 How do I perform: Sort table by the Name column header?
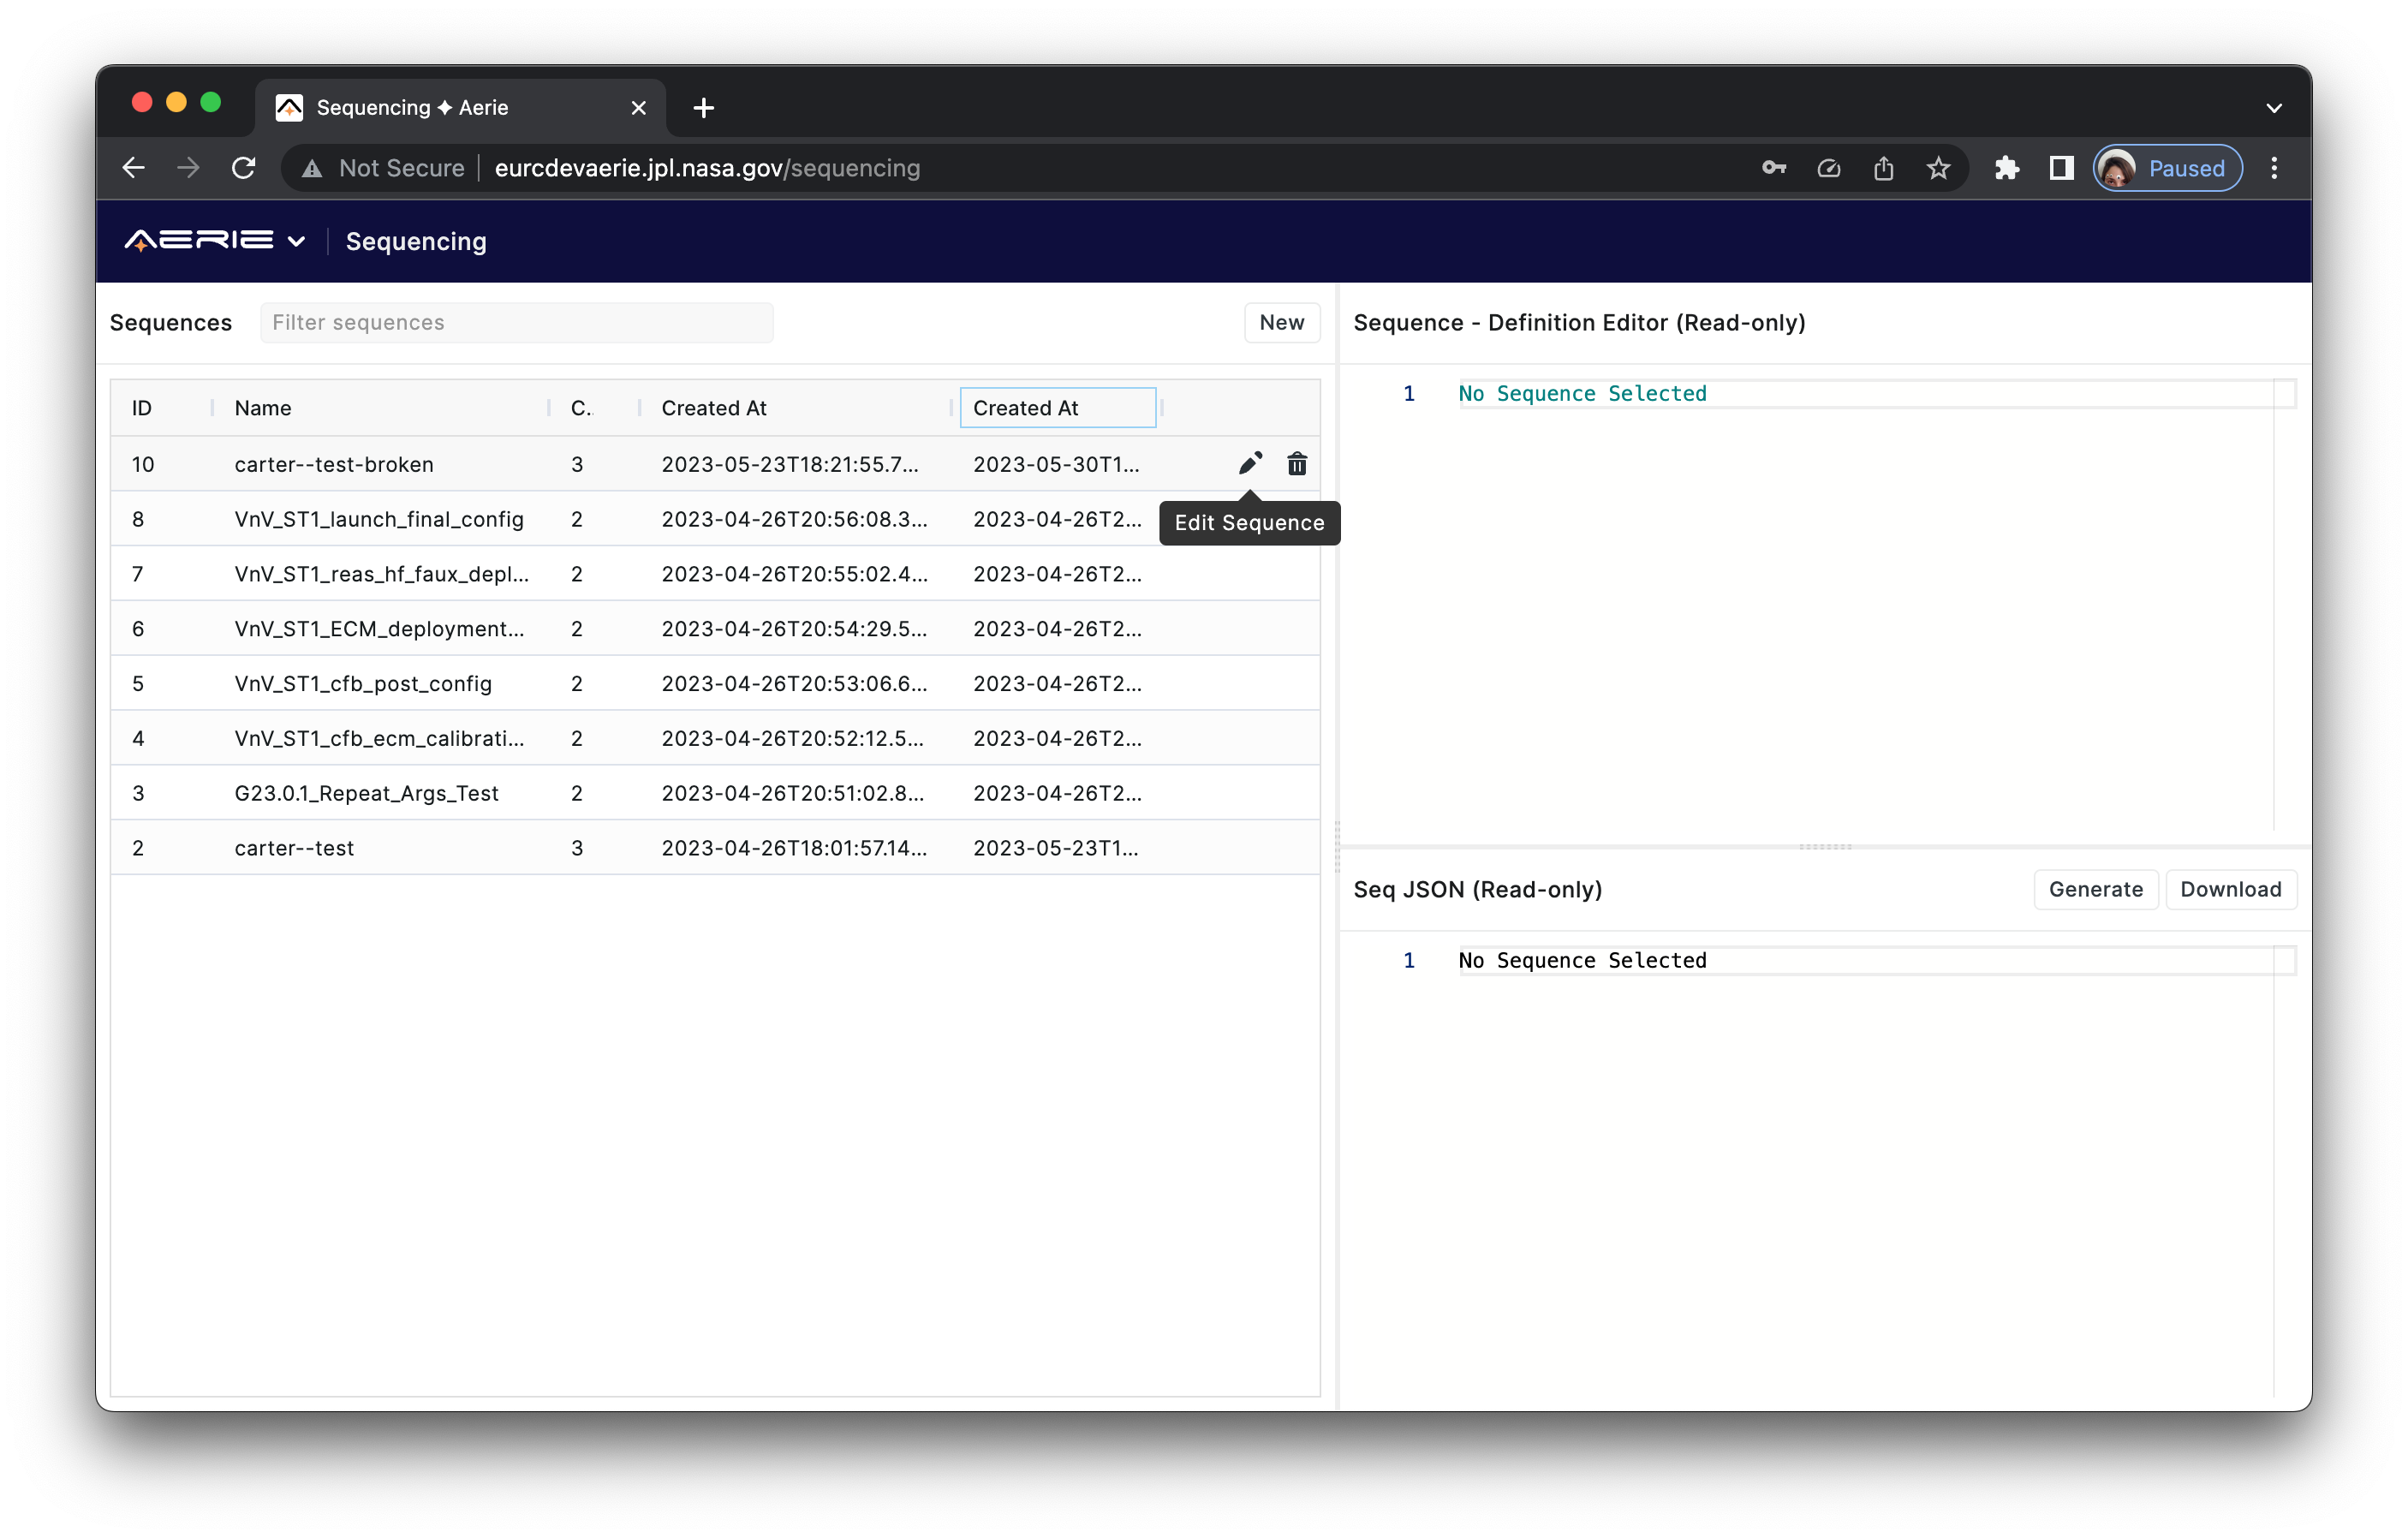click(x=263, y=408)
